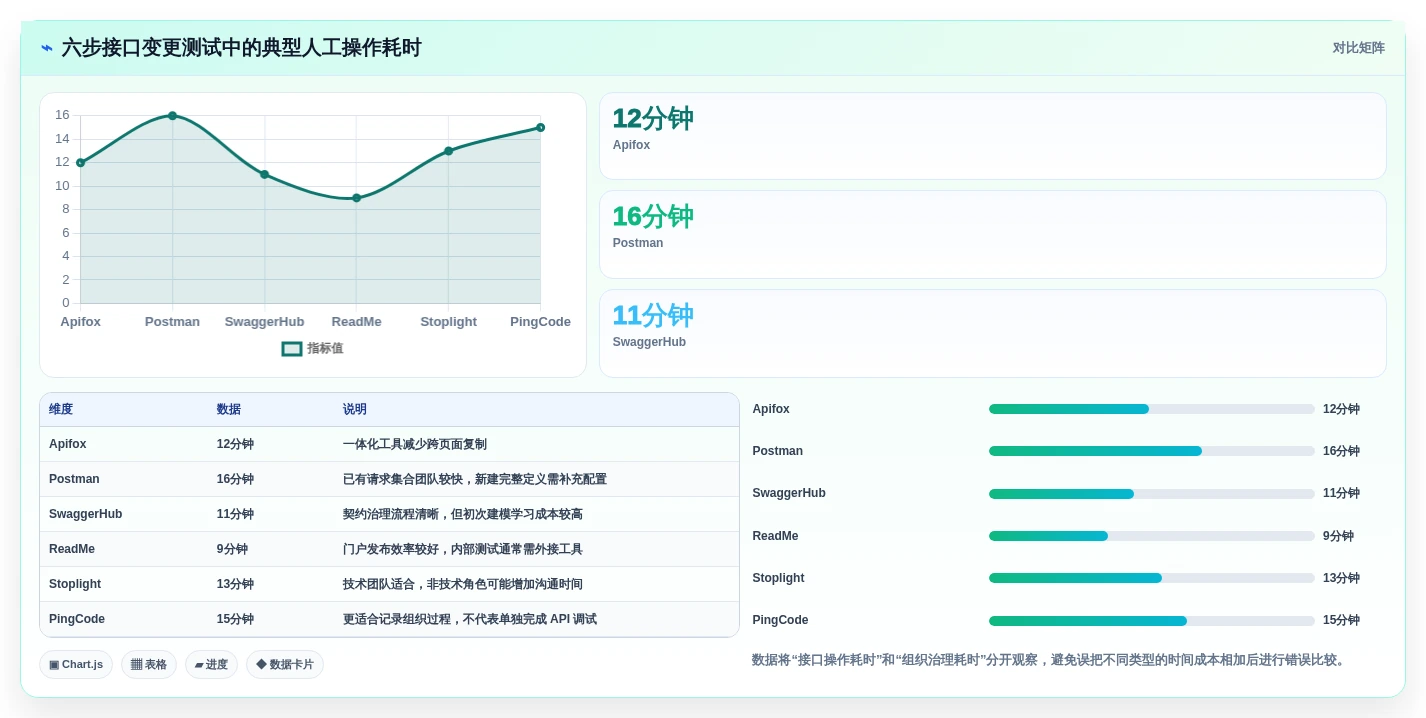Click the Apifox progress bar
Screen dimensions: 1426x718
pos(1152,409)
